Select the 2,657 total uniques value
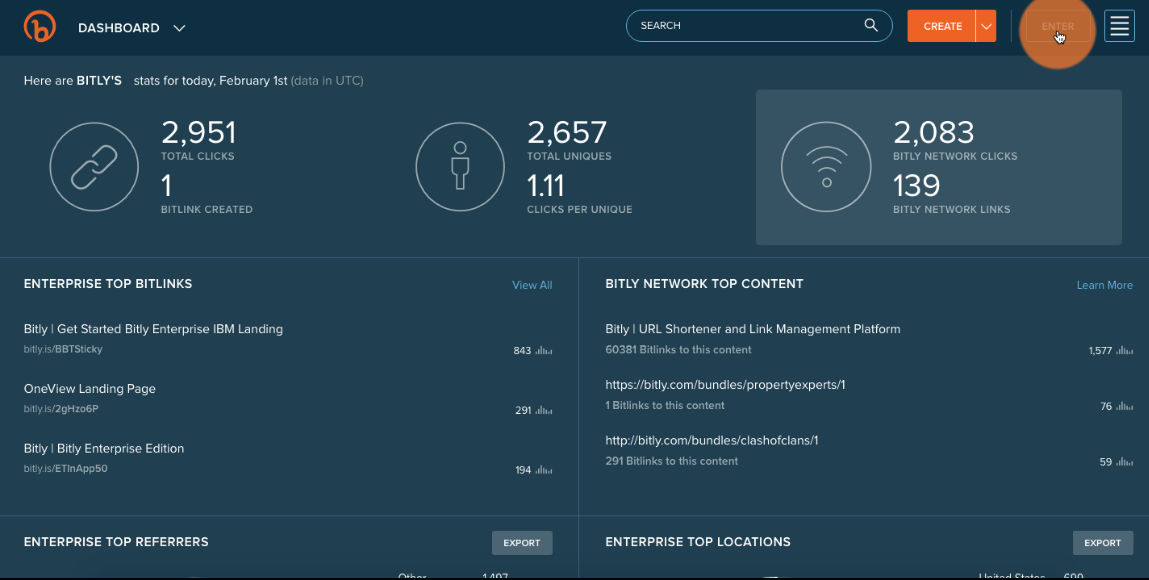The image size is (1149, 580). click(566, 133)
